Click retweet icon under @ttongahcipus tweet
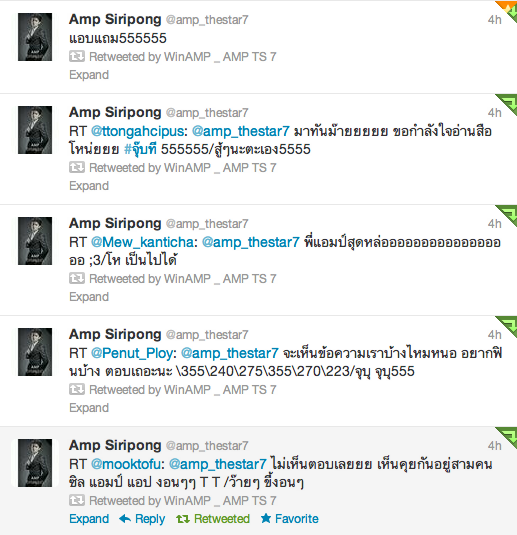517x535 pixels. pyautogui.click(x=77, y=167)
